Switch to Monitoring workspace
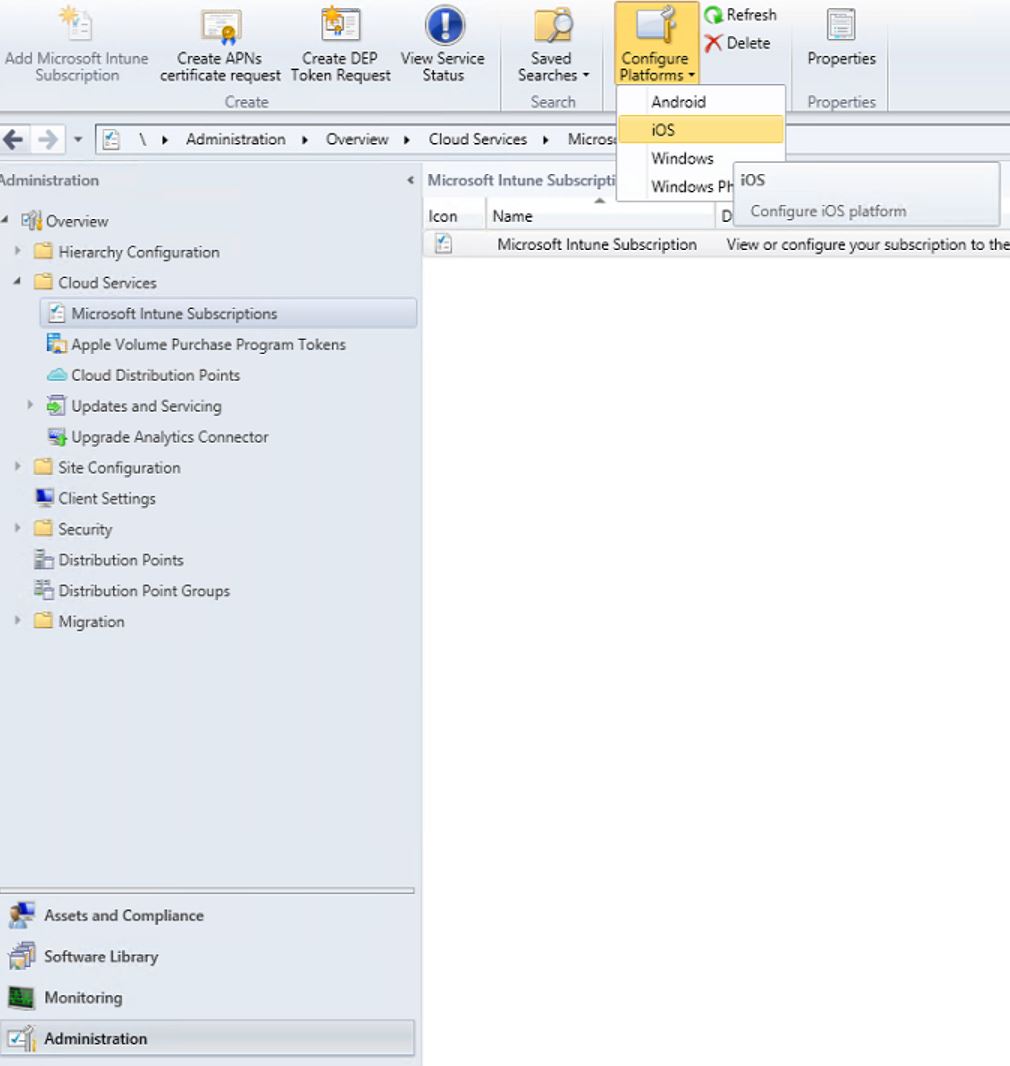 pos(207,998)
